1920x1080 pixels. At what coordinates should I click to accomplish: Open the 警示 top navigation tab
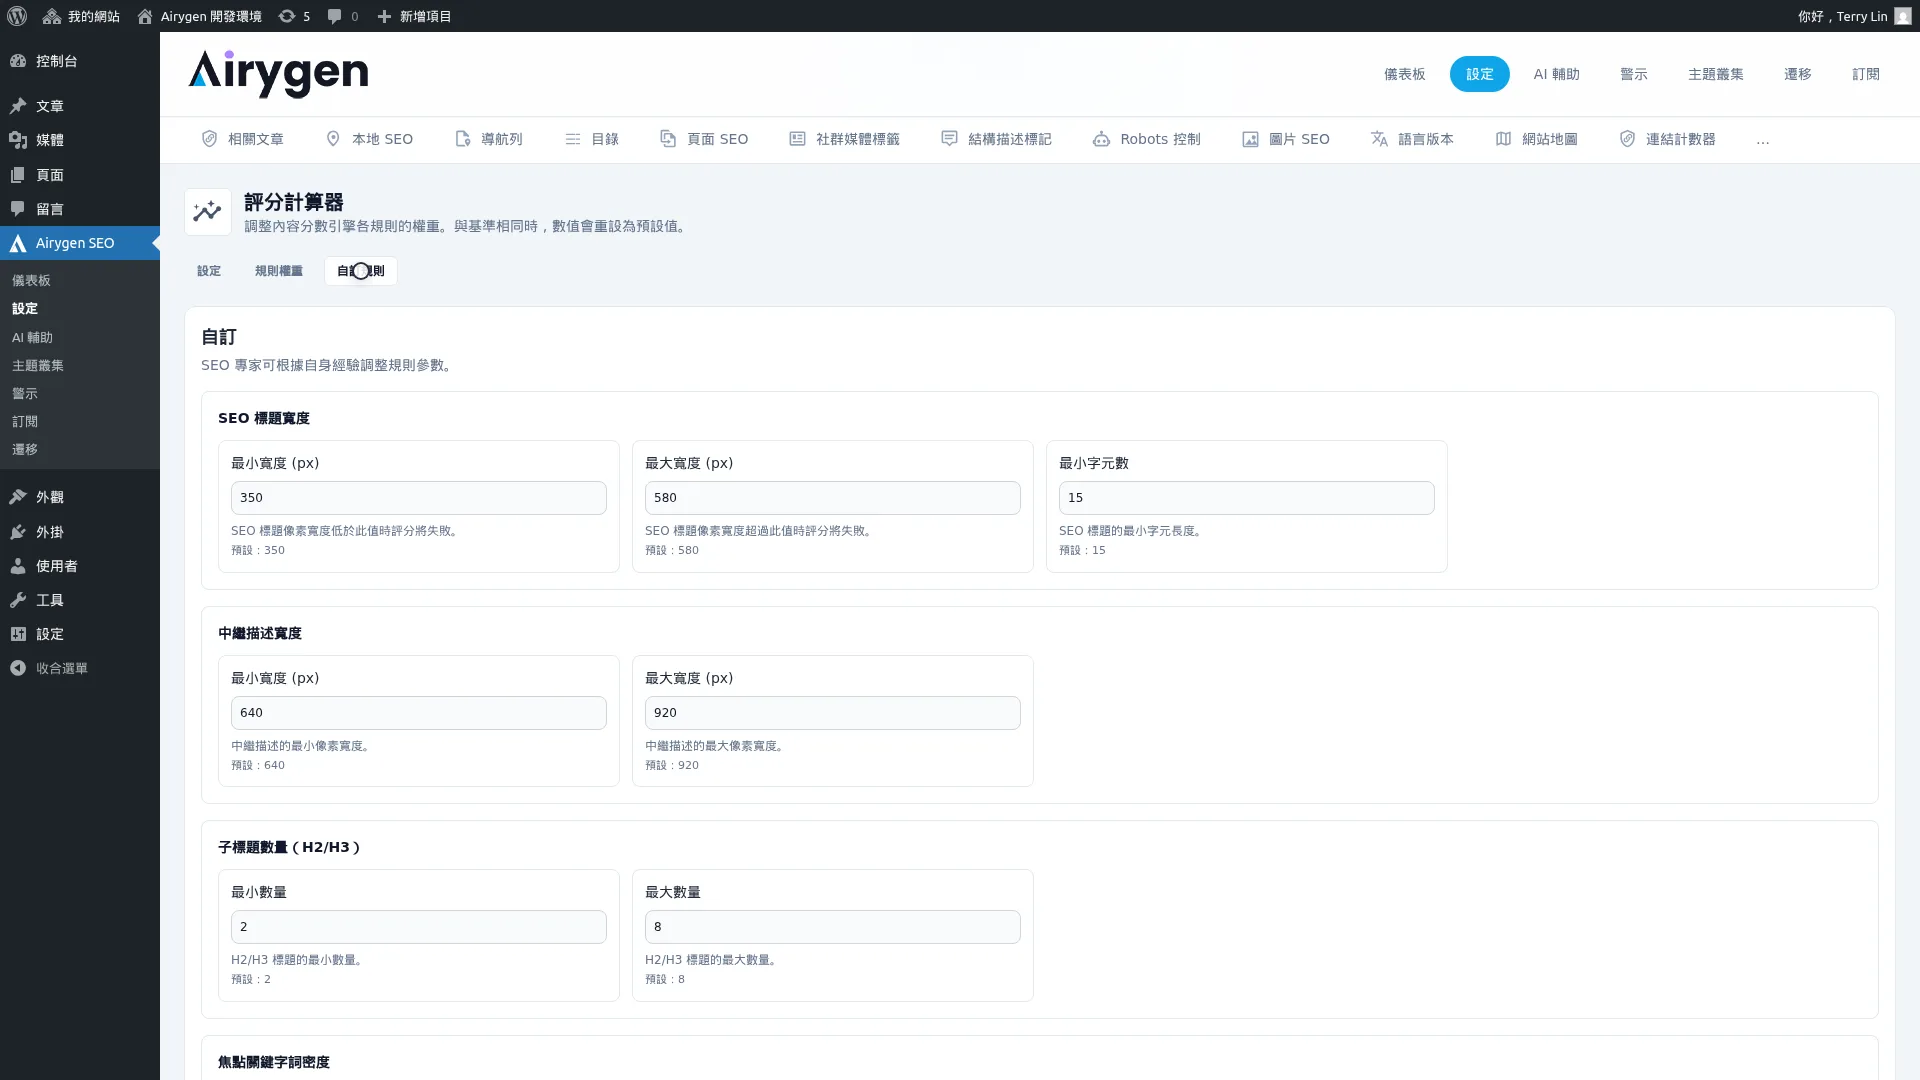(1633, 74)
